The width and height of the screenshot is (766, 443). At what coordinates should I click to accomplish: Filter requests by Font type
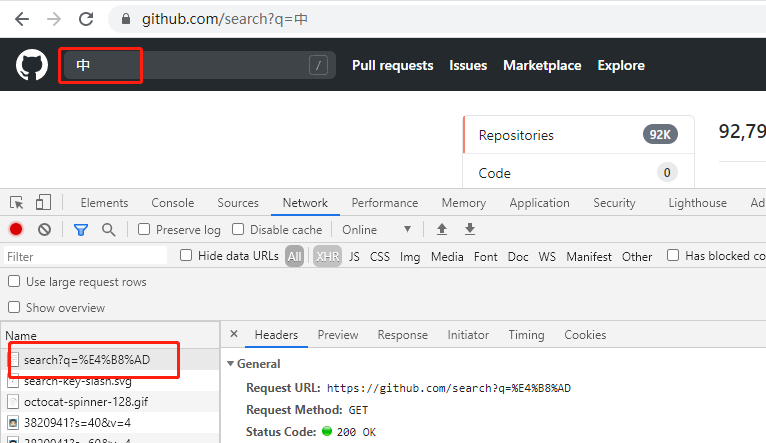point(486,257)
